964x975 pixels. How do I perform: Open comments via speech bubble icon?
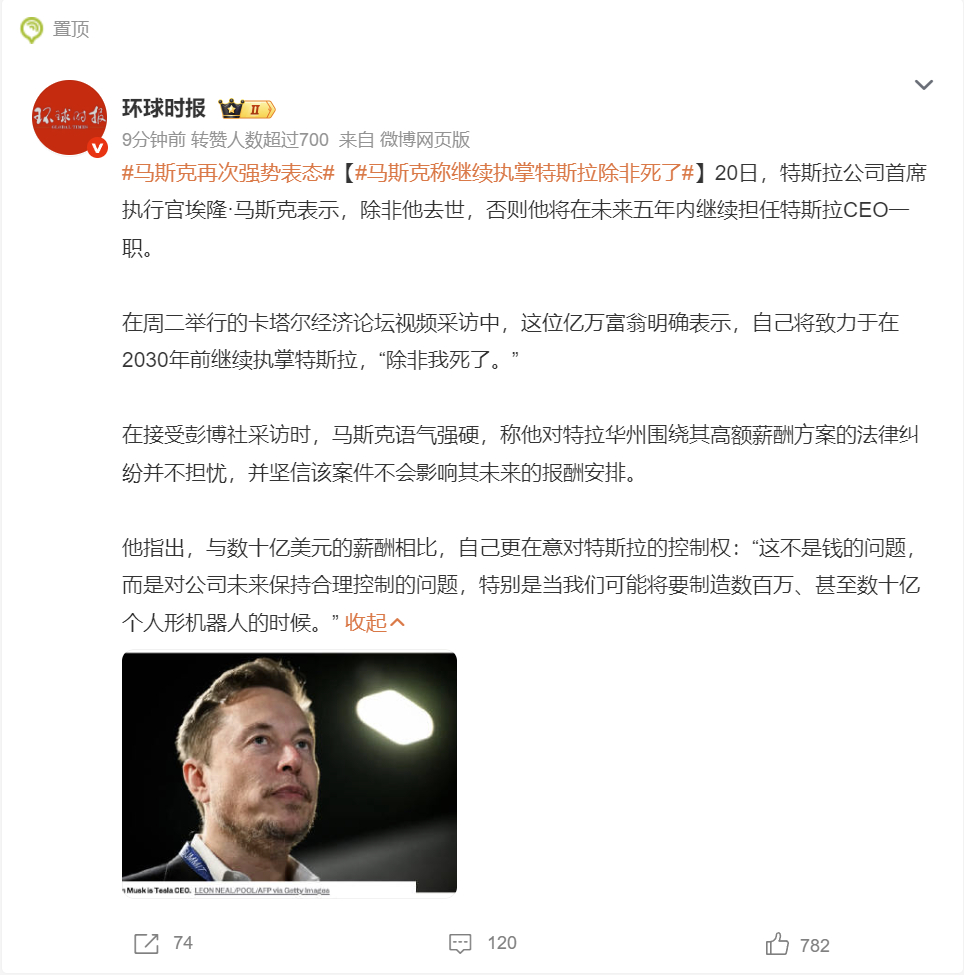click(460, 943)
